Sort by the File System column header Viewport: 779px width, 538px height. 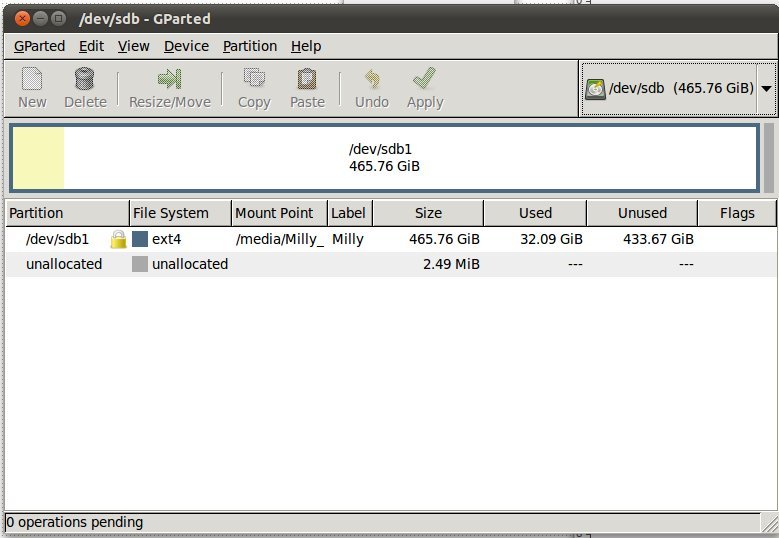click(x=180, y=213)
